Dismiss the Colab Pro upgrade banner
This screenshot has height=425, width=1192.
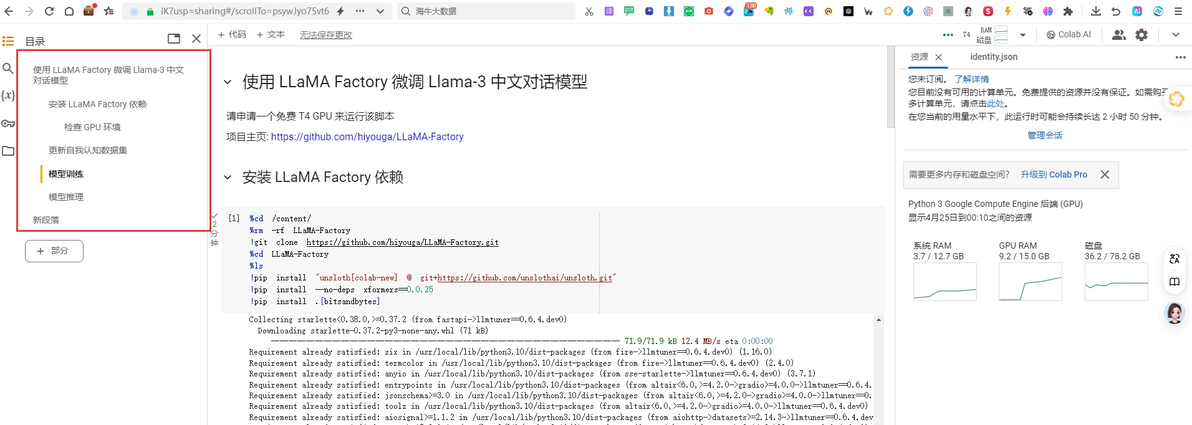(1105, 174)
